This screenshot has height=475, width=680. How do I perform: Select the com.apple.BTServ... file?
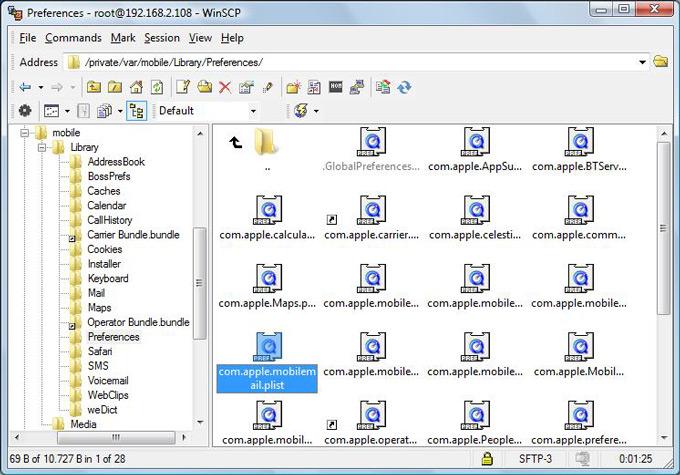click(579, 150)
